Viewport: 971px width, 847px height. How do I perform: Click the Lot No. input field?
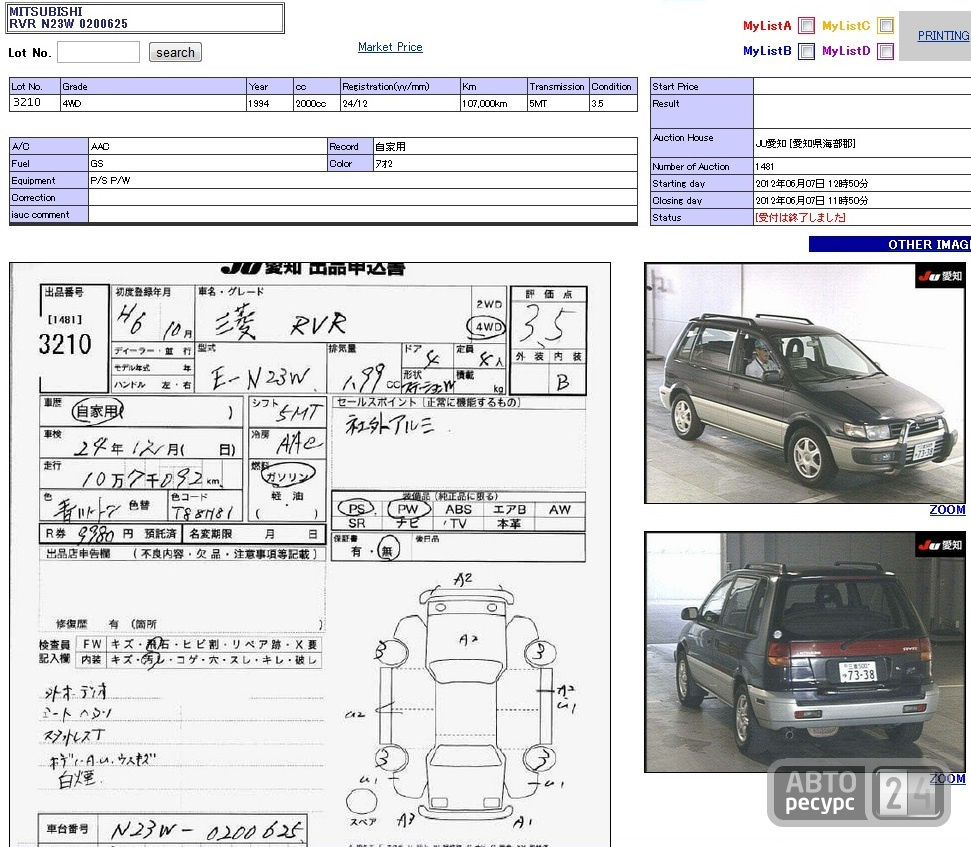[x=98, y=52]
